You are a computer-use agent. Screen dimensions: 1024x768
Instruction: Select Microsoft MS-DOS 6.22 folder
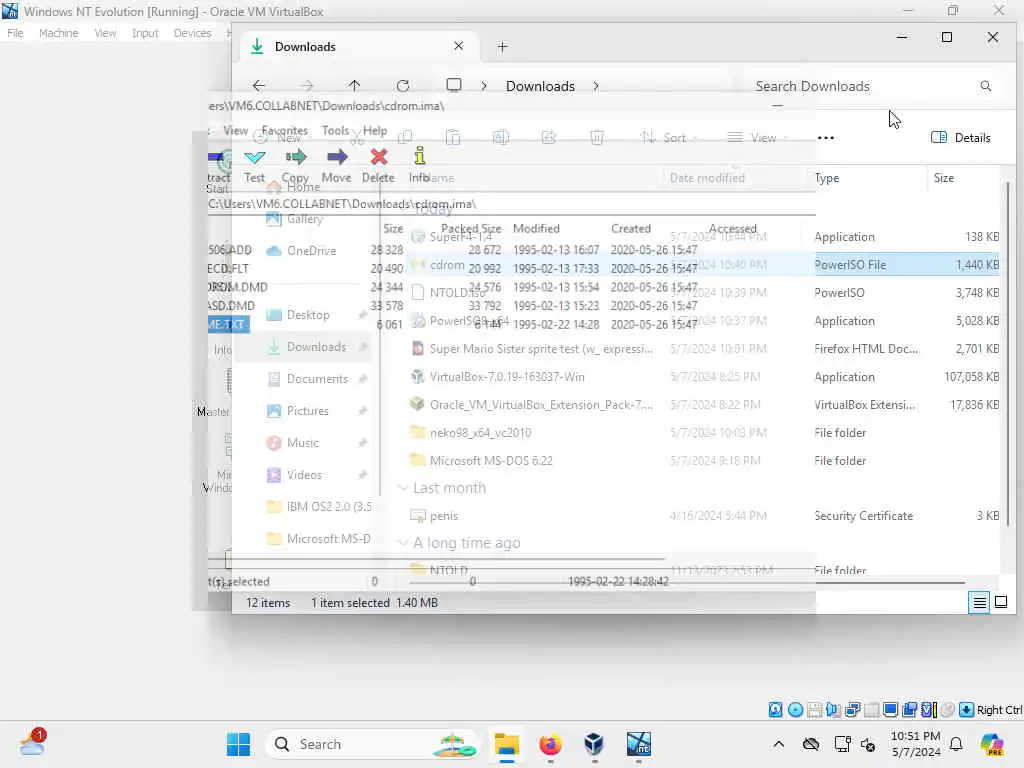pos(490,461)
